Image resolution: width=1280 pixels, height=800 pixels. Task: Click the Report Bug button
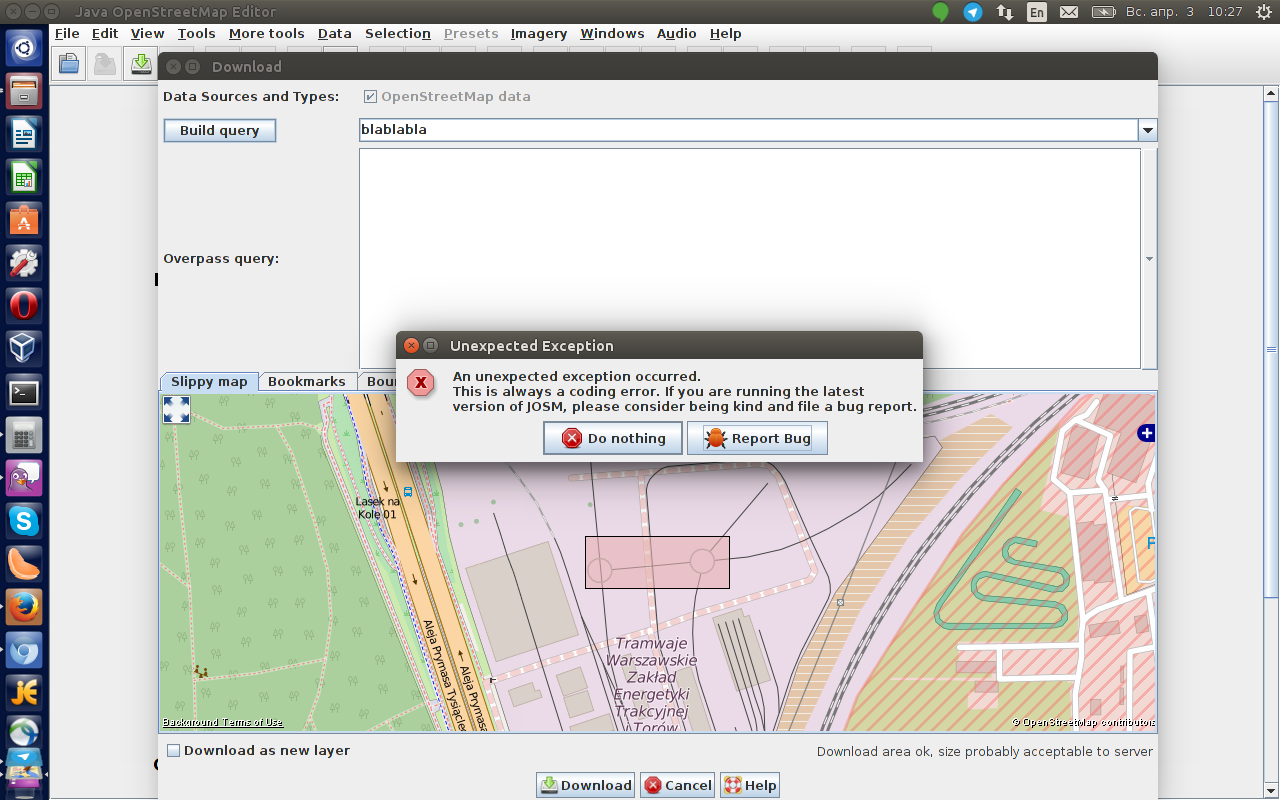click(757, 438)
